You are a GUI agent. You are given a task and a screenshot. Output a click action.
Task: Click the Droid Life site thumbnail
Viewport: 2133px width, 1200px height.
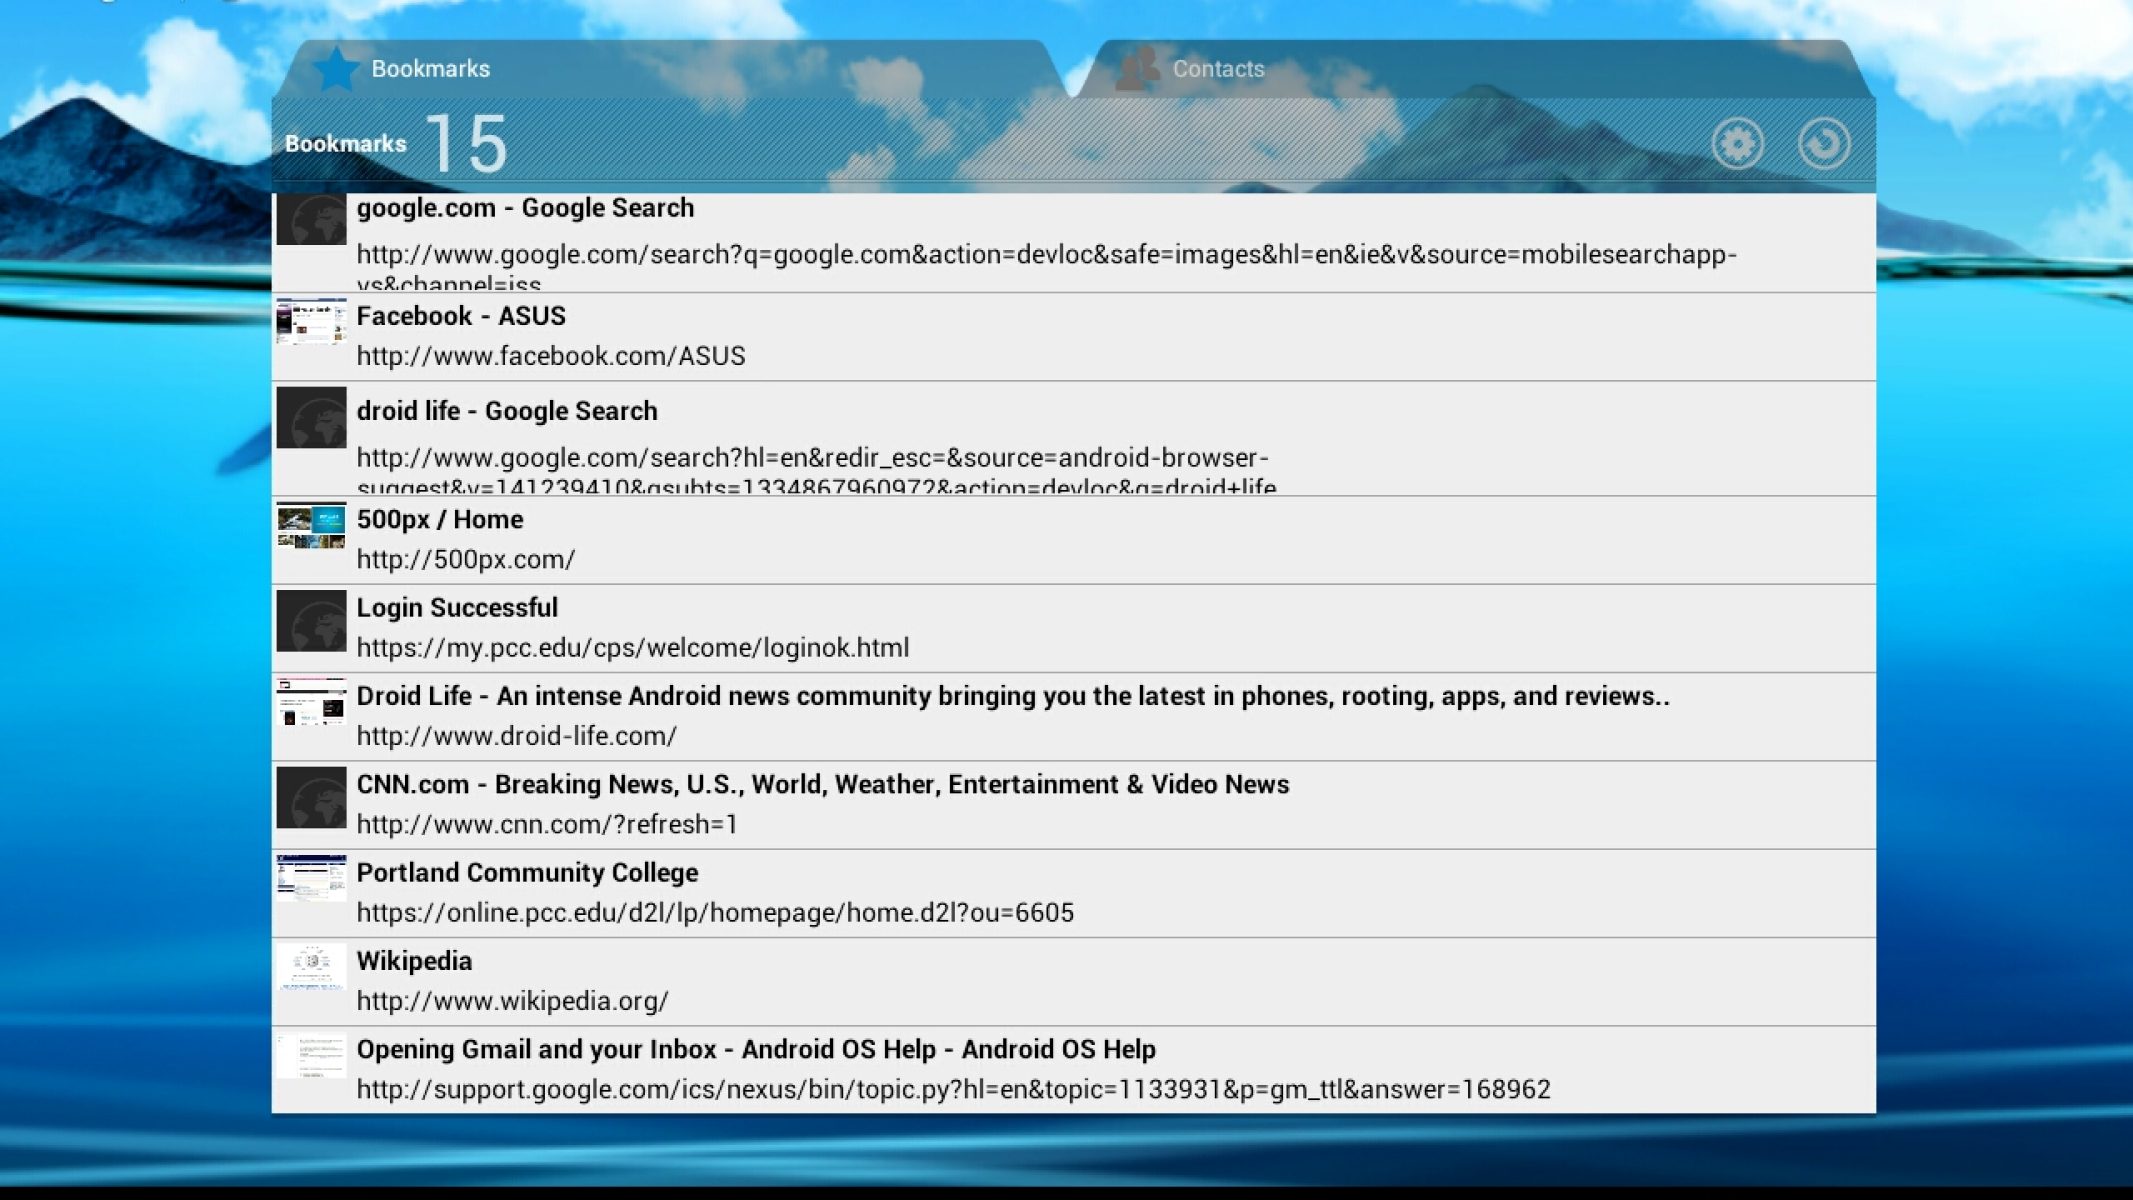pos(311,702)
